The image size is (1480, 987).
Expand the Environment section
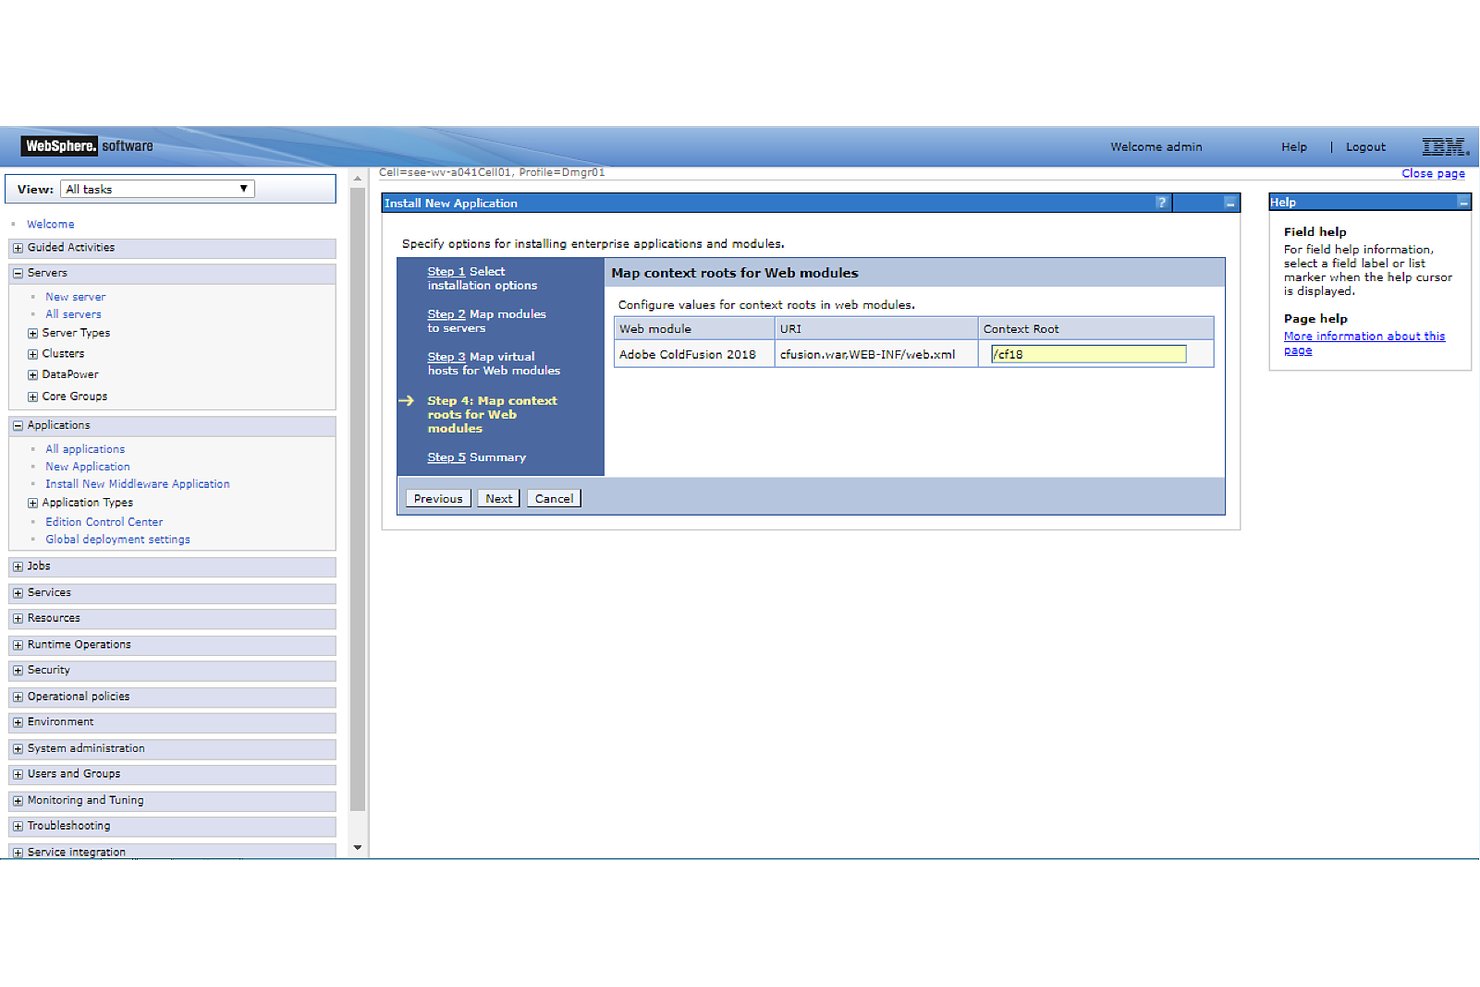[x=18, y=722]
